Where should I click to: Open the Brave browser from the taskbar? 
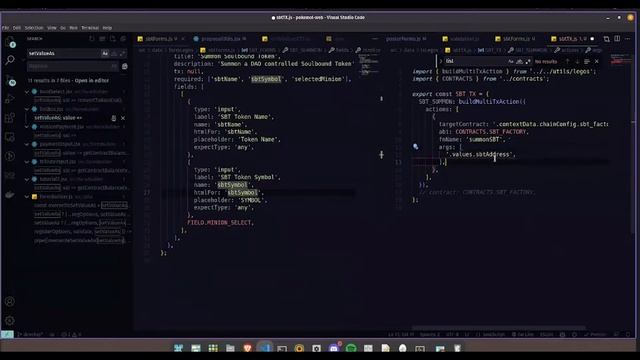pos(247,348)
